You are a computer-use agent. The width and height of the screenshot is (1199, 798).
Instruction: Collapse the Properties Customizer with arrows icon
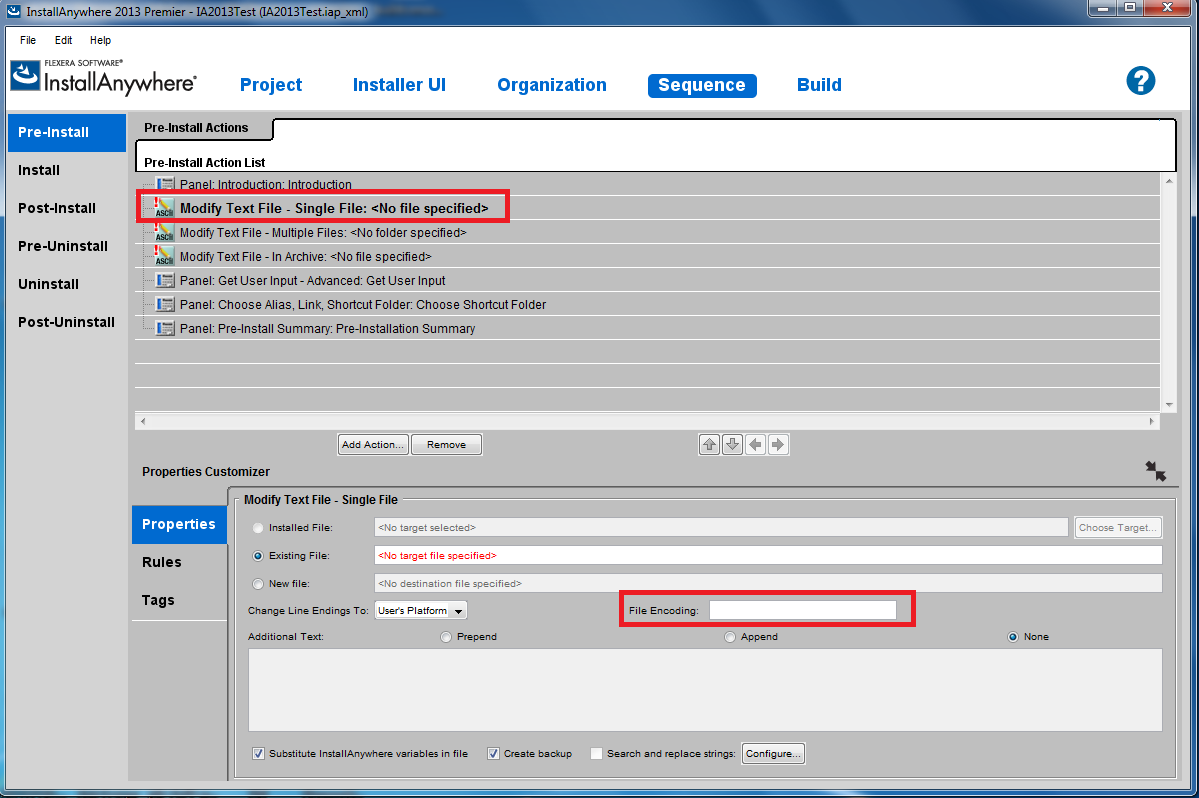[1155, 471]
